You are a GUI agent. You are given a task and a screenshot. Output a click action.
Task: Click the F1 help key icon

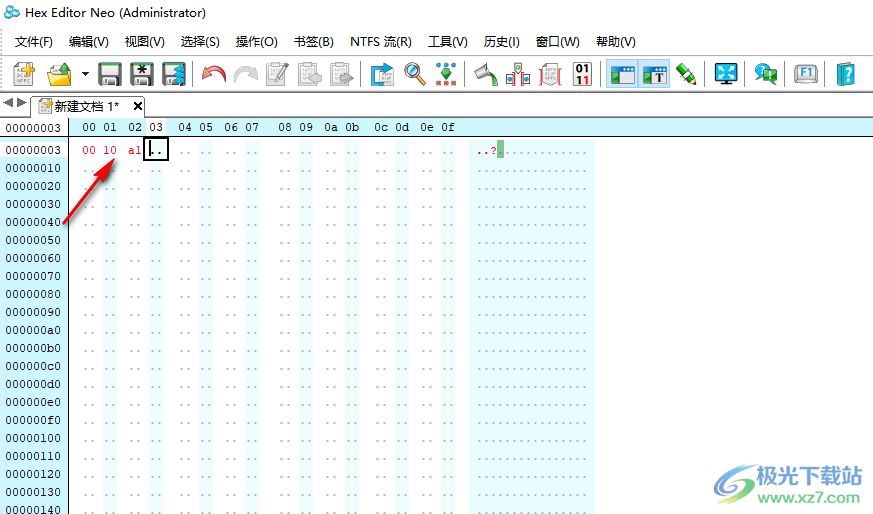click(806, 74)
